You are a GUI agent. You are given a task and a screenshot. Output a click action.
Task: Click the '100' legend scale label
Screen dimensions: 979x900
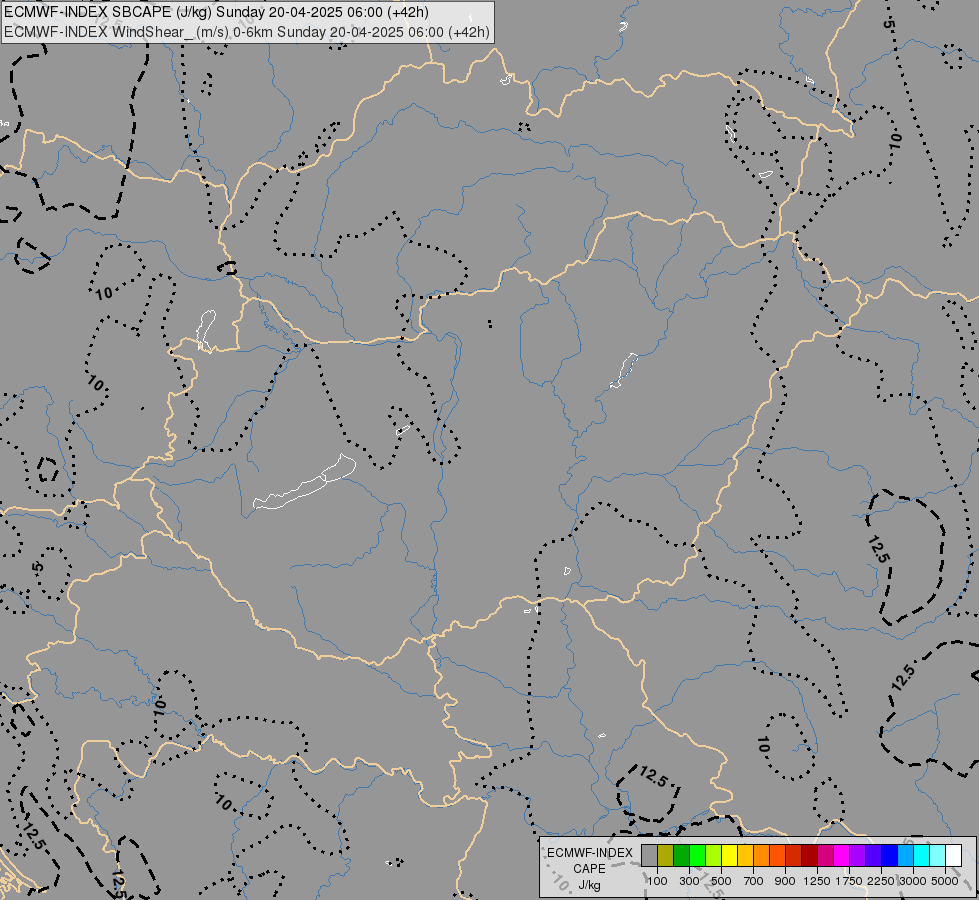(657, 881)
